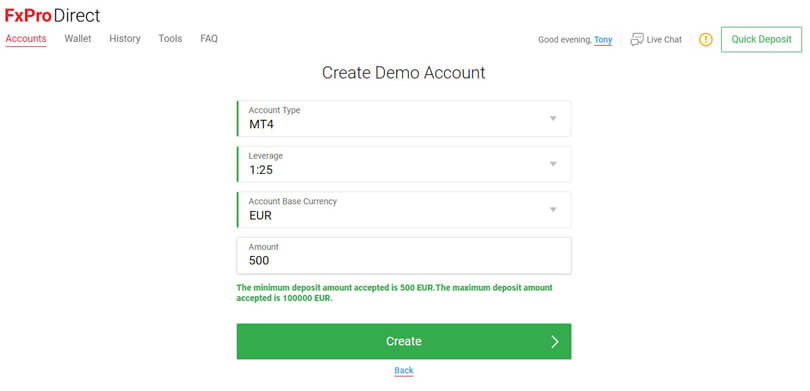Open the Account Type dropdown showing MT4
Image resolution: width=810 pixels, height=391 pixels.
click(x=404, y=119)
